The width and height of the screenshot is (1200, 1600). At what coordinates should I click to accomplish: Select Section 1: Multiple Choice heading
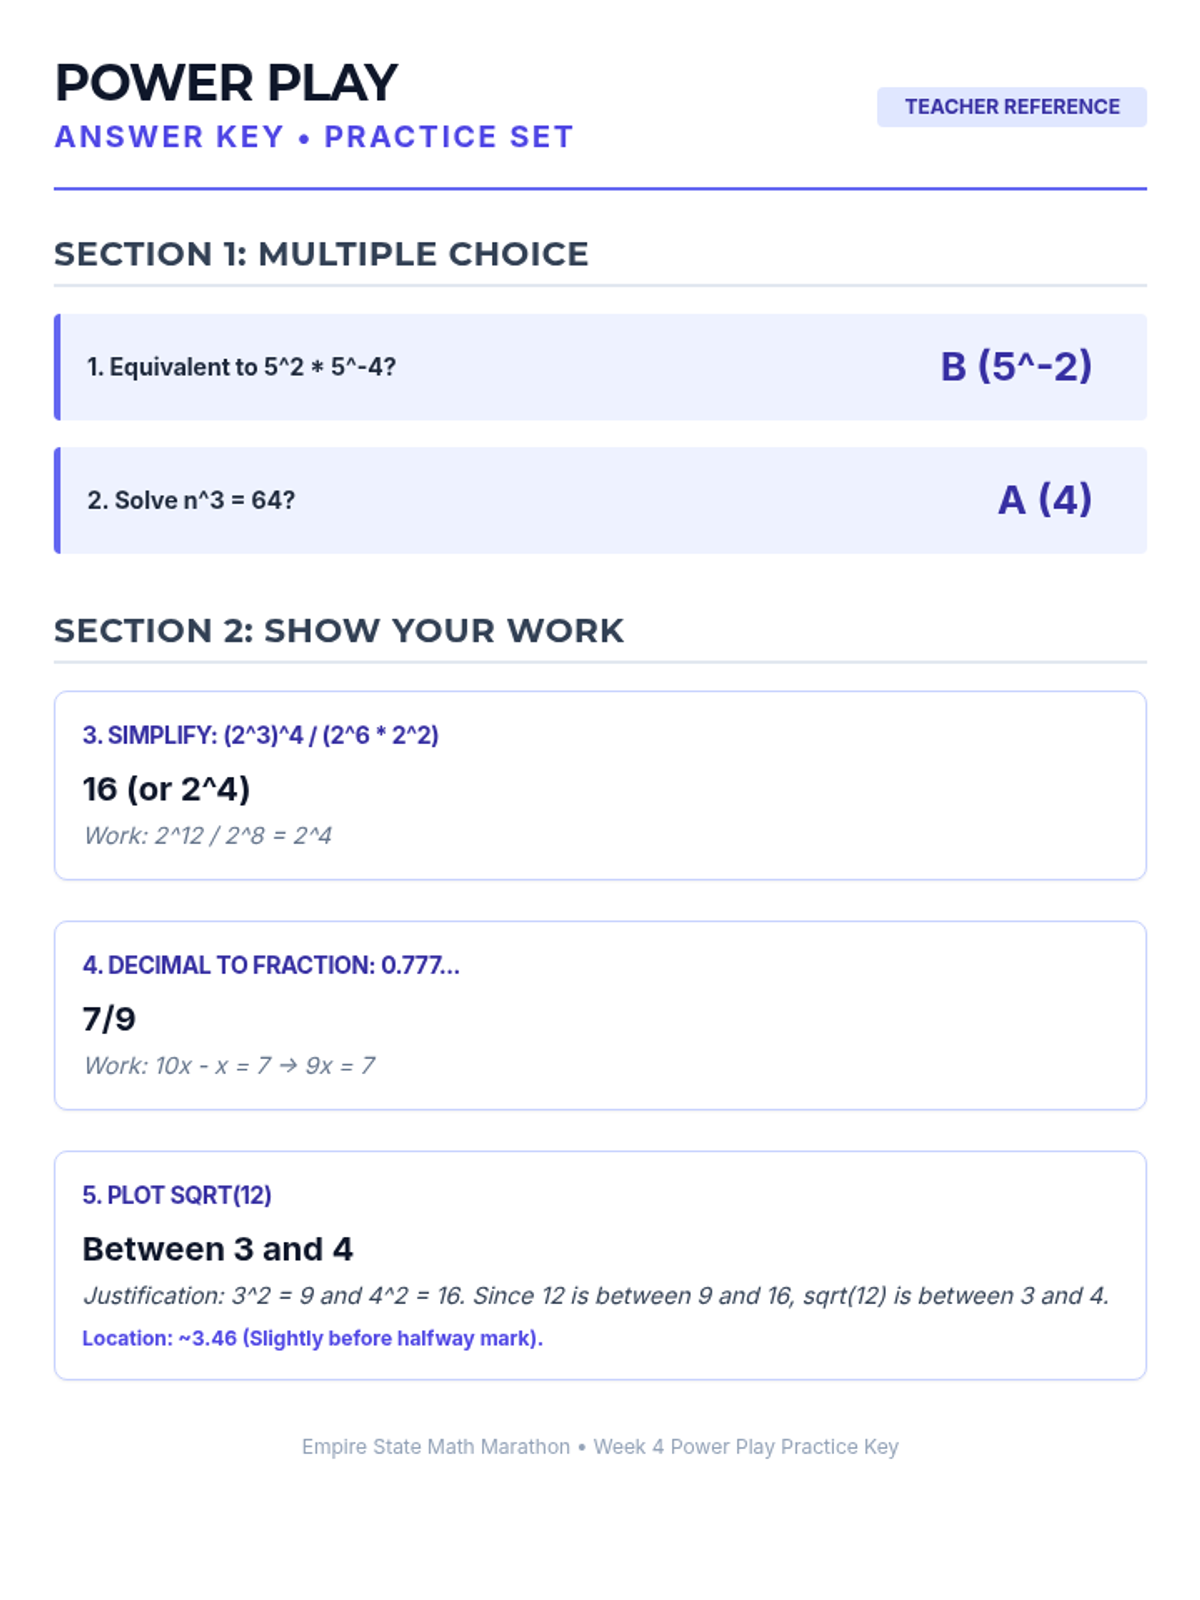321,254
